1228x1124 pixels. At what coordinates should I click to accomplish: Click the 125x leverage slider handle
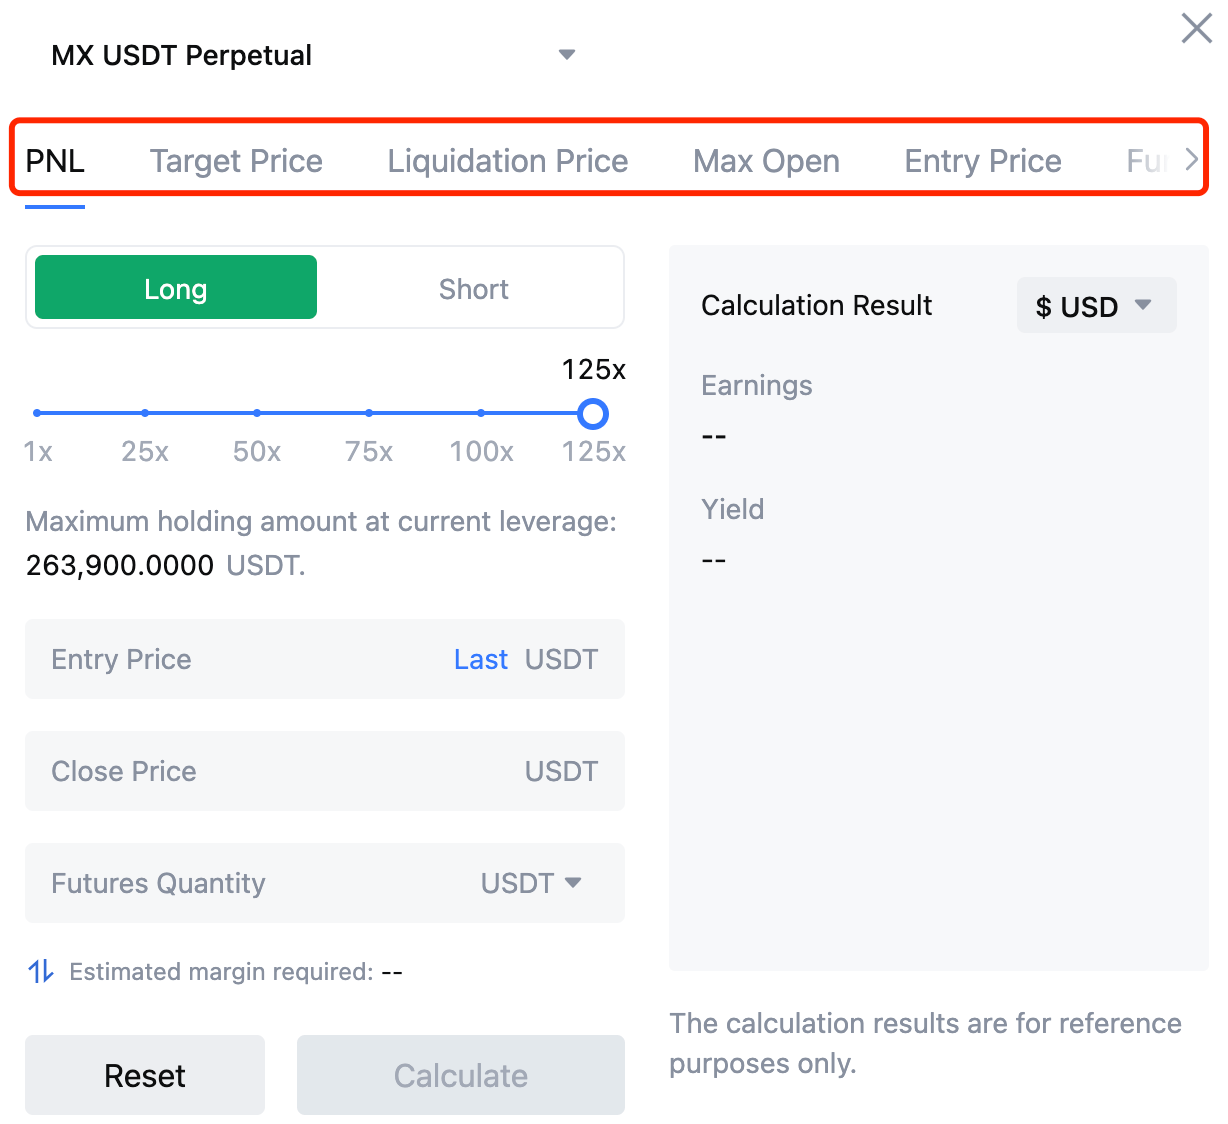(593, 413)
